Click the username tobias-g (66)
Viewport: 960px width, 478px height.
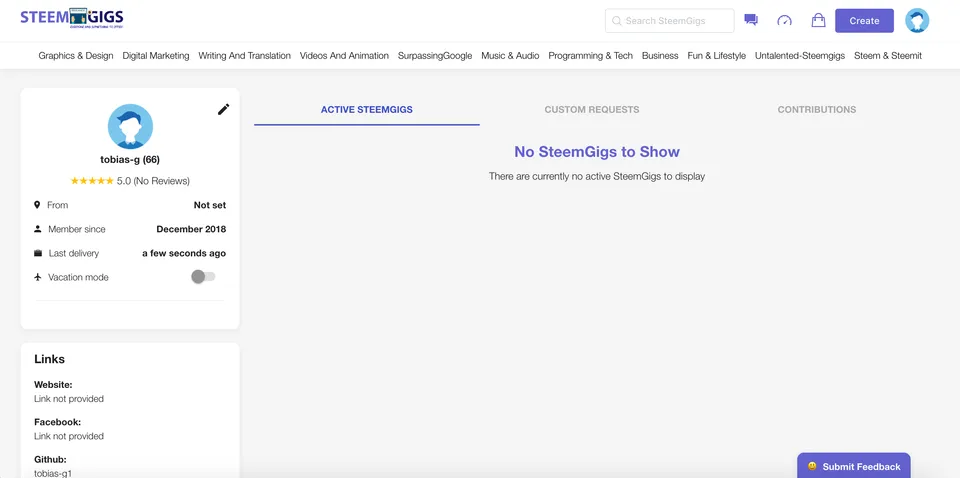(130, 160)
